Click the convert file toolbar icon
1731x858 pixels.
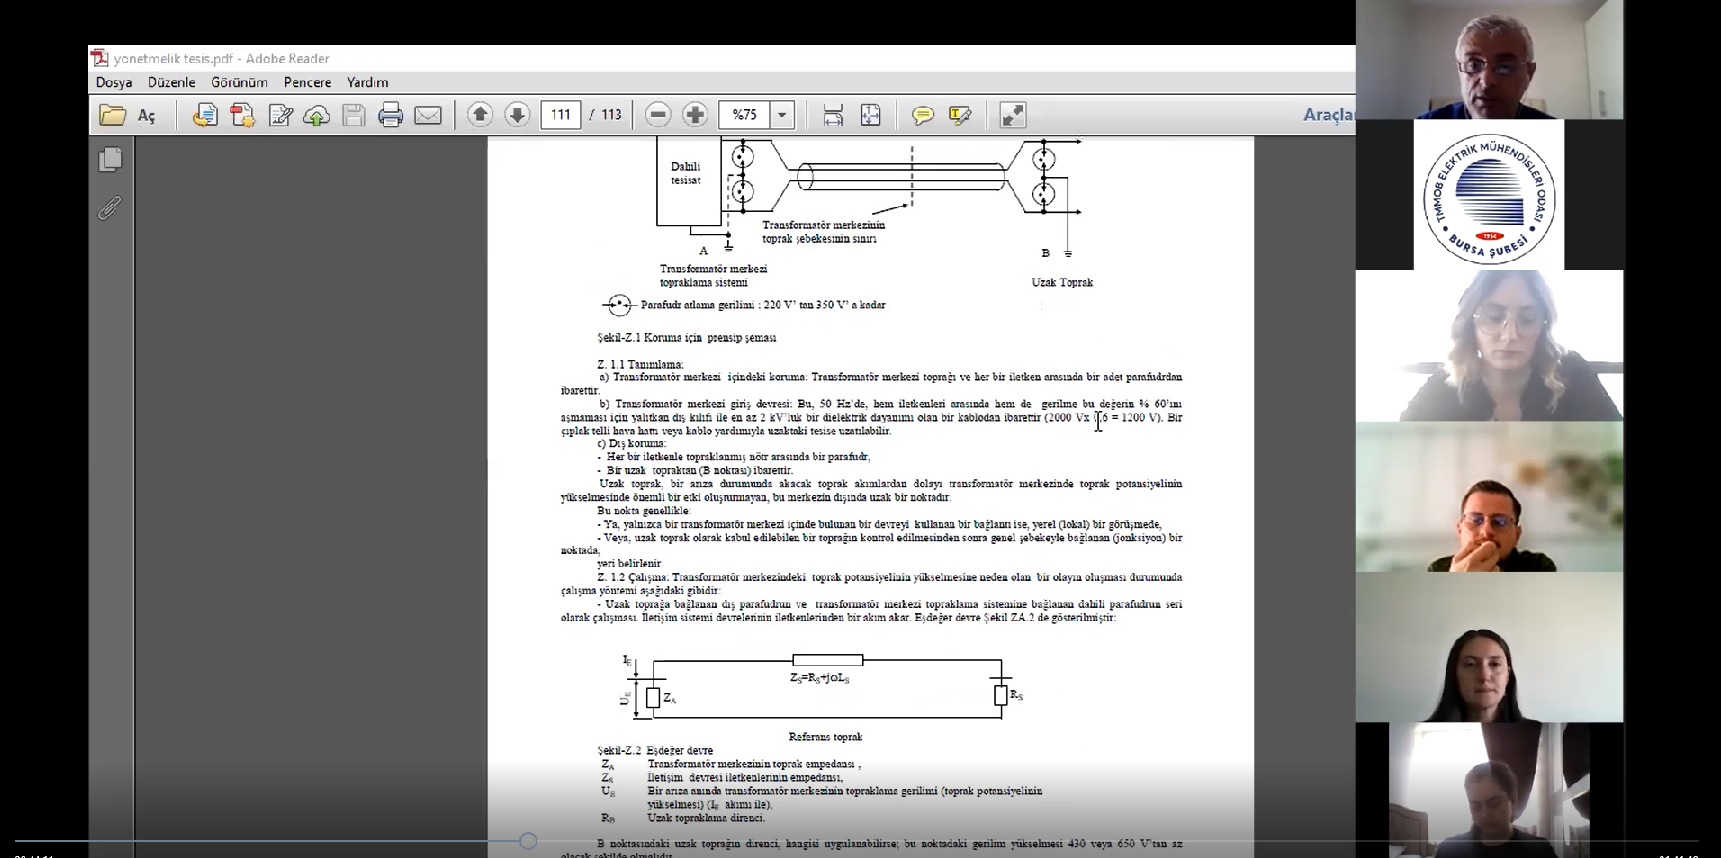pyautogui.click(x=205, y=116)
